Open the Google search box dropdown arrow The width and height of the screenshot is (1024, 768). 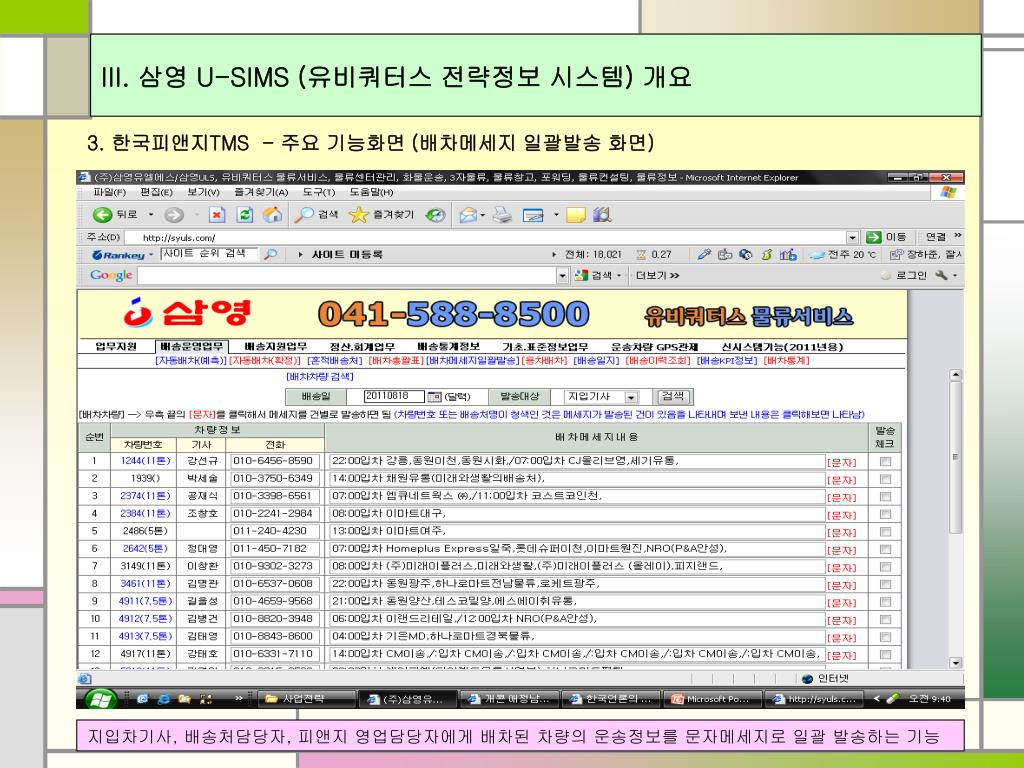pyautogui.click(x=563, y=276)
